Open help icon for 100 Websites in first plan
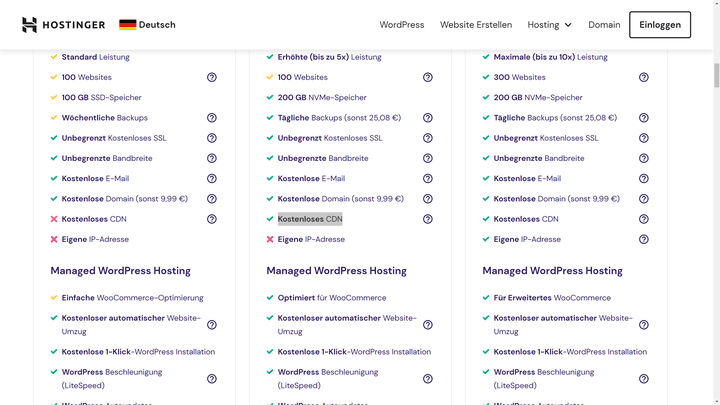The height and width of the screenshot is (405, 720). 212,77
